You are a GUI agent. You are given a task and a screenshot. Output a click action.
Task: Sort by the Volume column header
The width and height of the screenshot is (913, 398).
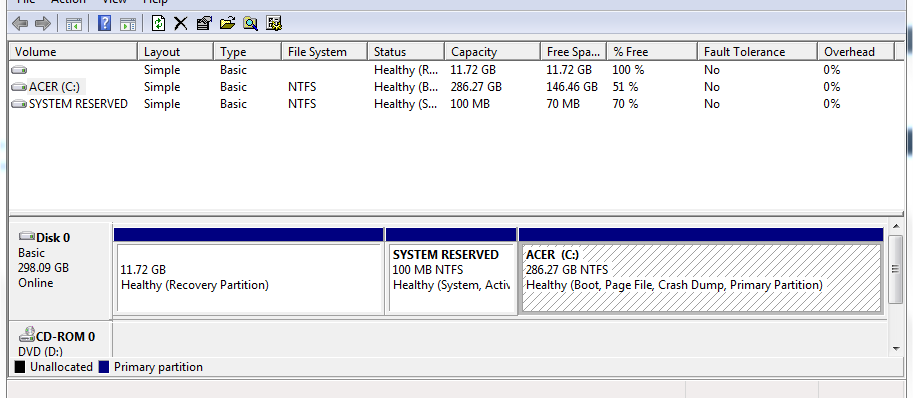coord(73,52)
